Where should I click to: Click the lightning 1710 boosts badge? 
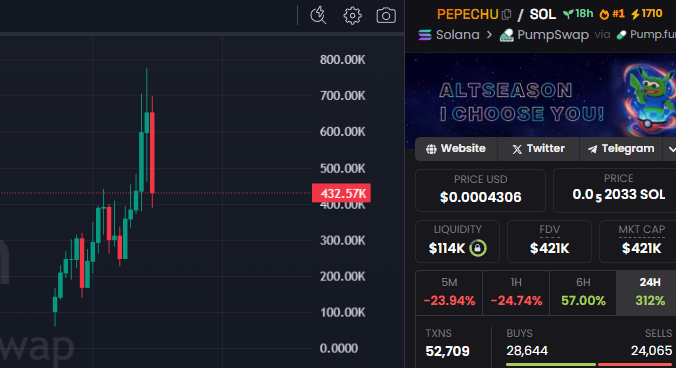point(647,14)
